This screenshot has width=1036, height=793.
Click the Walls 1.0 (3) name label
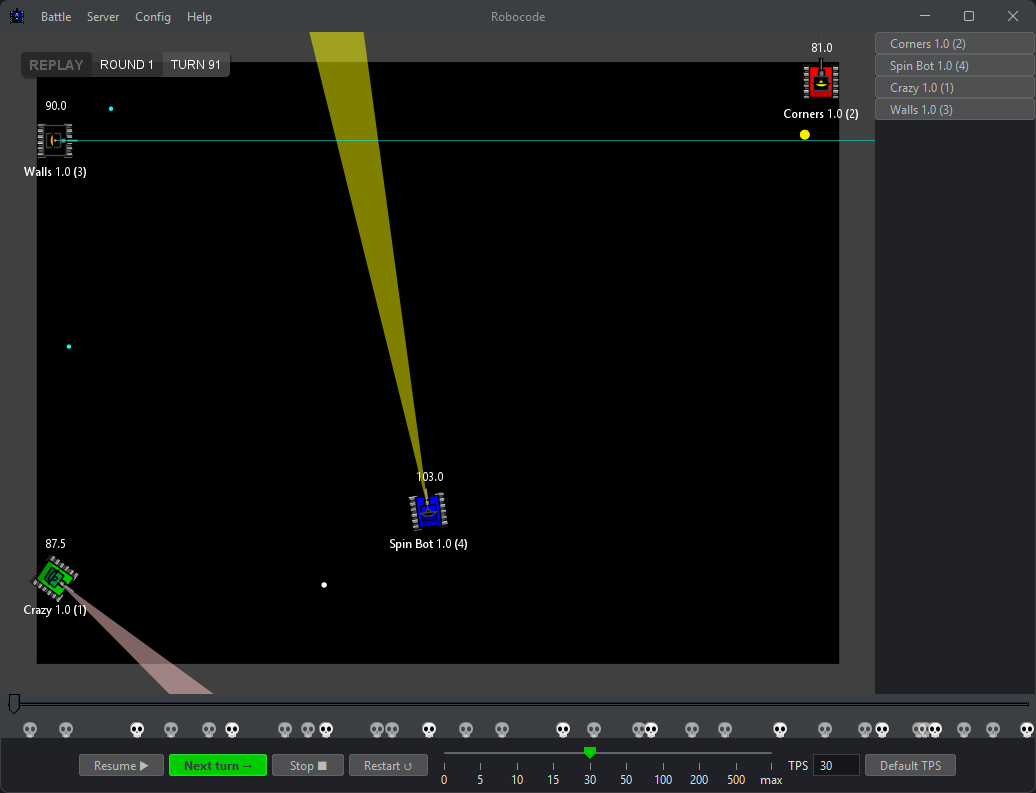pyautogui.click(x=55, y=172)
